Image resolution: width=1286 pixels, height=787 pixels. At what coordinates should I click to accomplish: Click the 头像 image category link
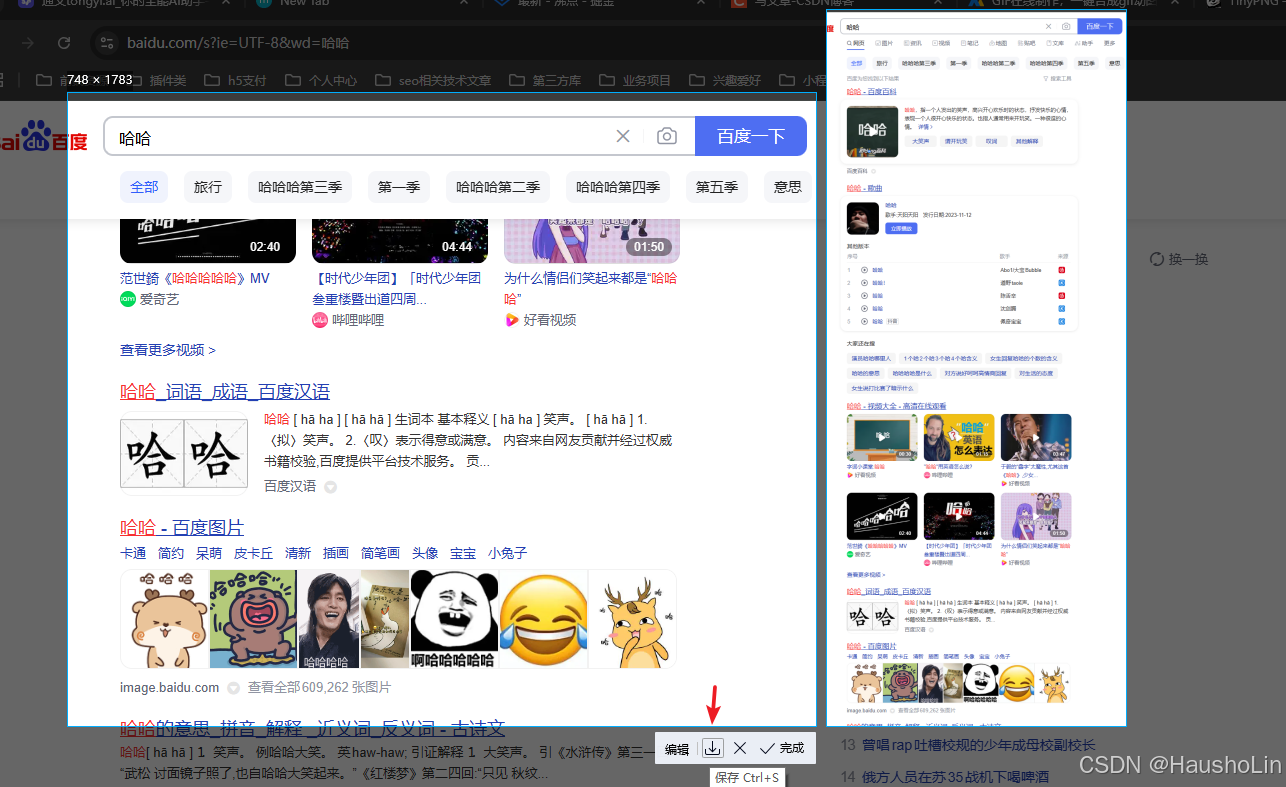pos(425,553)
